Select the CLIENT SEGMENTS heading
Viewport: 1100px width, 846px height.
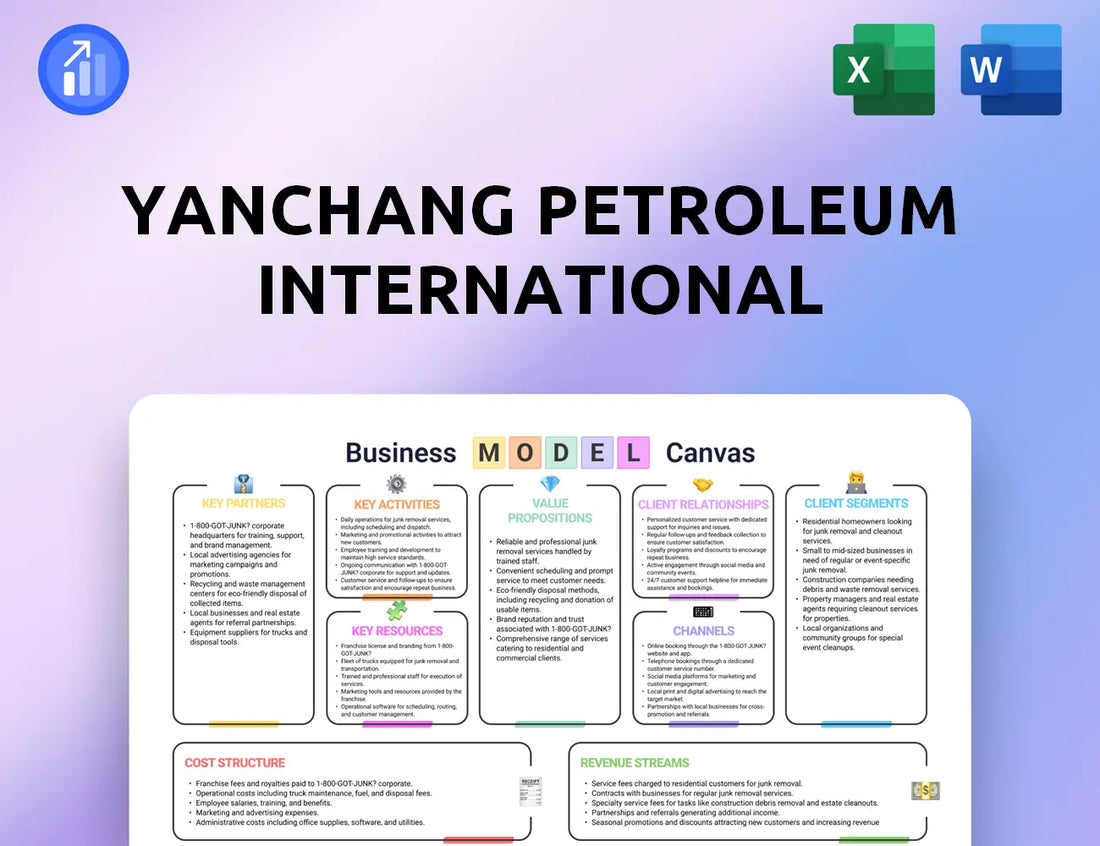(856, 504)
